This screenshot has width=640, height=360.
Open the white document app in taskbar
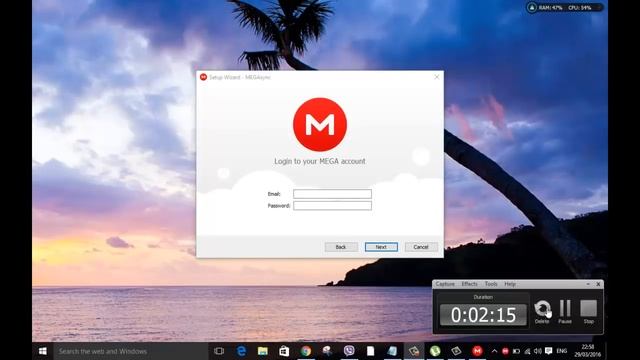(370, 351)
